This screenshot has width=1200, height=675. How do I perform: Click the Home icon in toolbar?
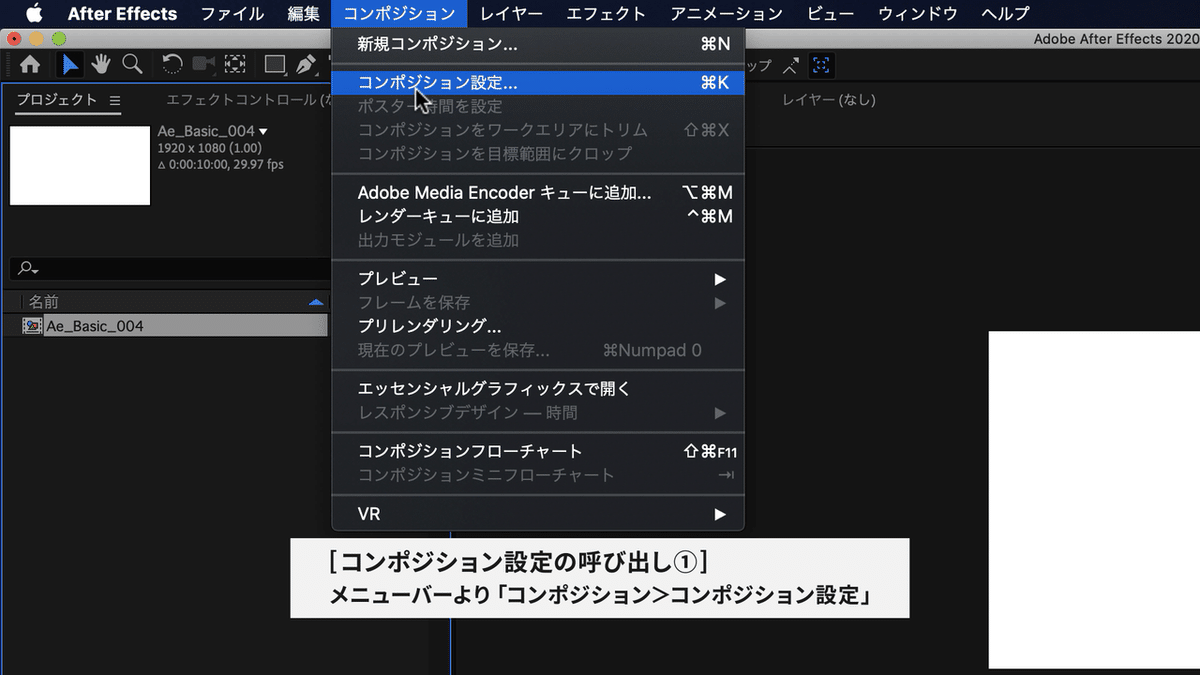click(x=30, y=65)
